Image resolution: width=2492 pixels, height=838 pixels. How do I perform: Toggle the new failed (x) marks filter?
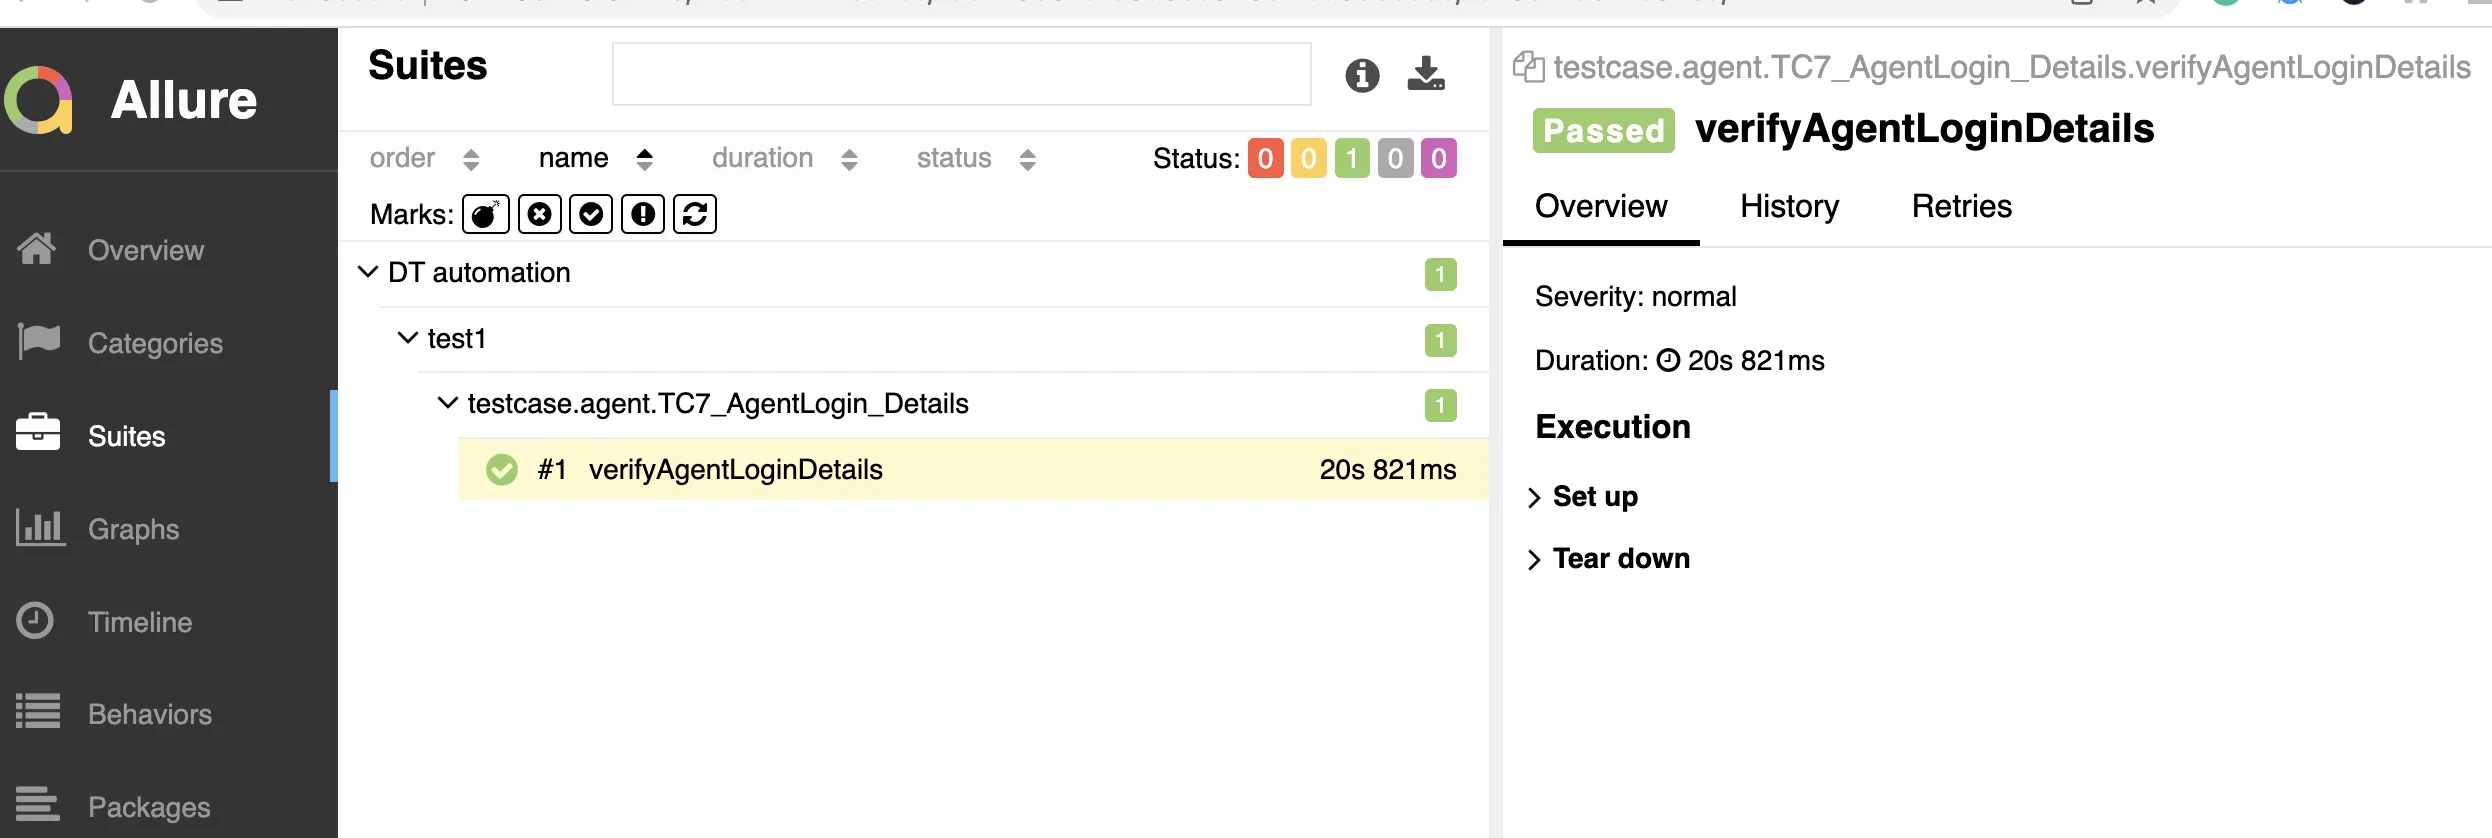[540, 214]
